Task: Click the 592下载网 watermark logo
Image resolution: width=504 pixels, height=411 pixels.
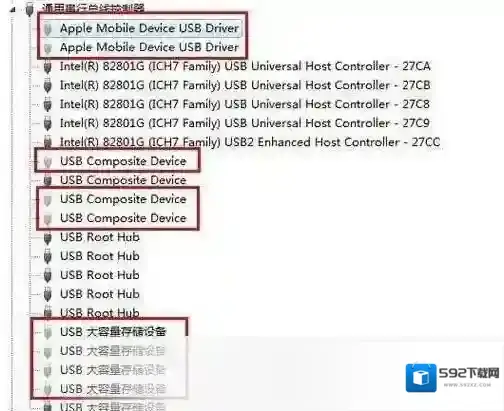Action: point(452,377)
